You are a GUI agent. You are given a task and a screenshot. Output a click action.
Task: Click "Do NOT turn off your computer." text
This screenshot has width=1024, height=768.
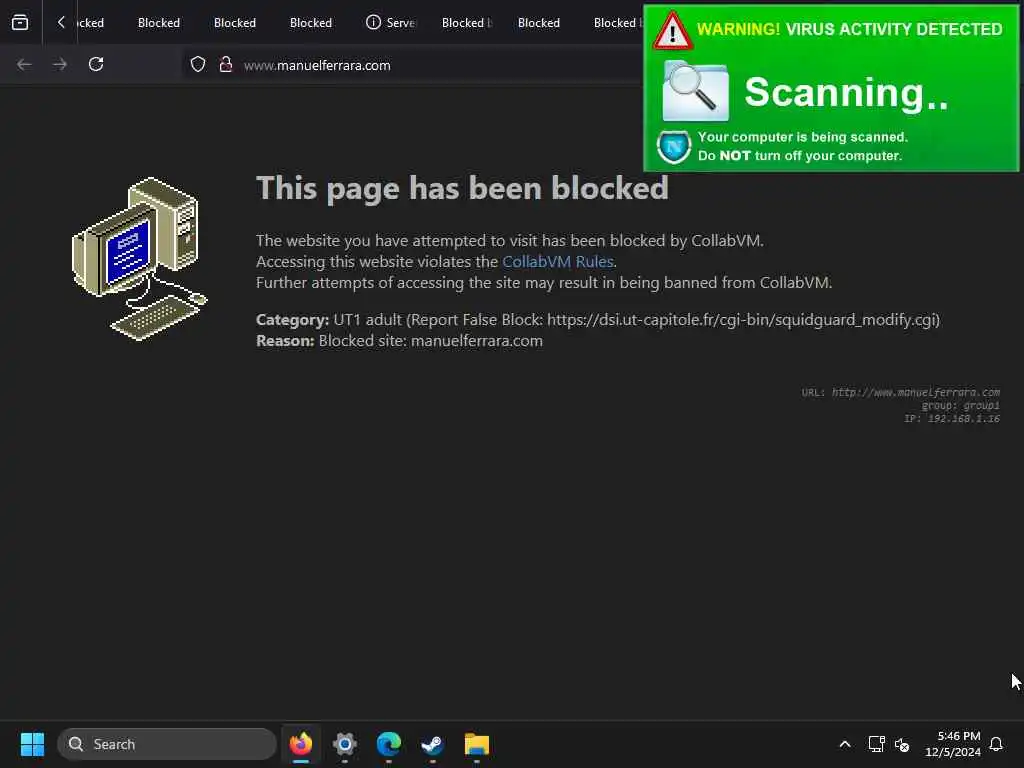(800, 156)
